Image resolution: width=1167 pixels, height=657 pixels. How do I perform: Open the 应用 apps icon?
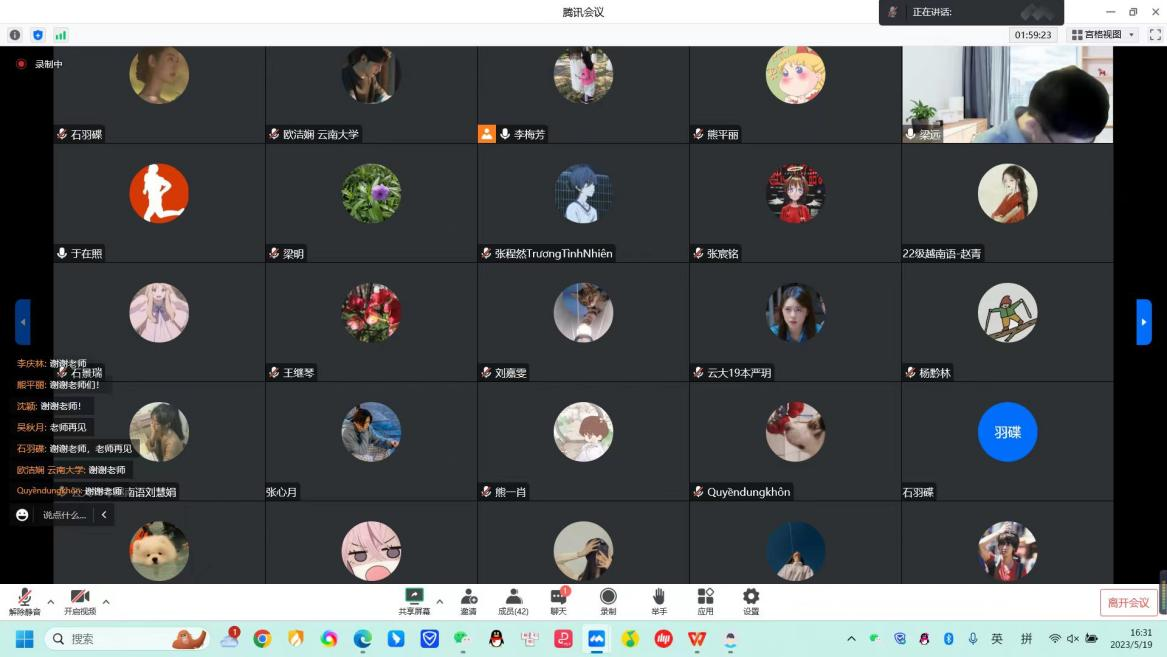705,601
